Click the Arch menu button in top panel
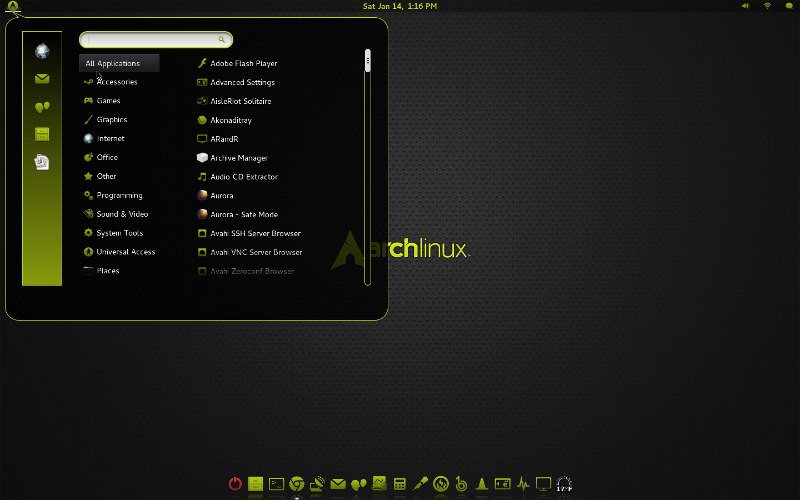Viewport: 800px width, 500px height. coord(13,6)
